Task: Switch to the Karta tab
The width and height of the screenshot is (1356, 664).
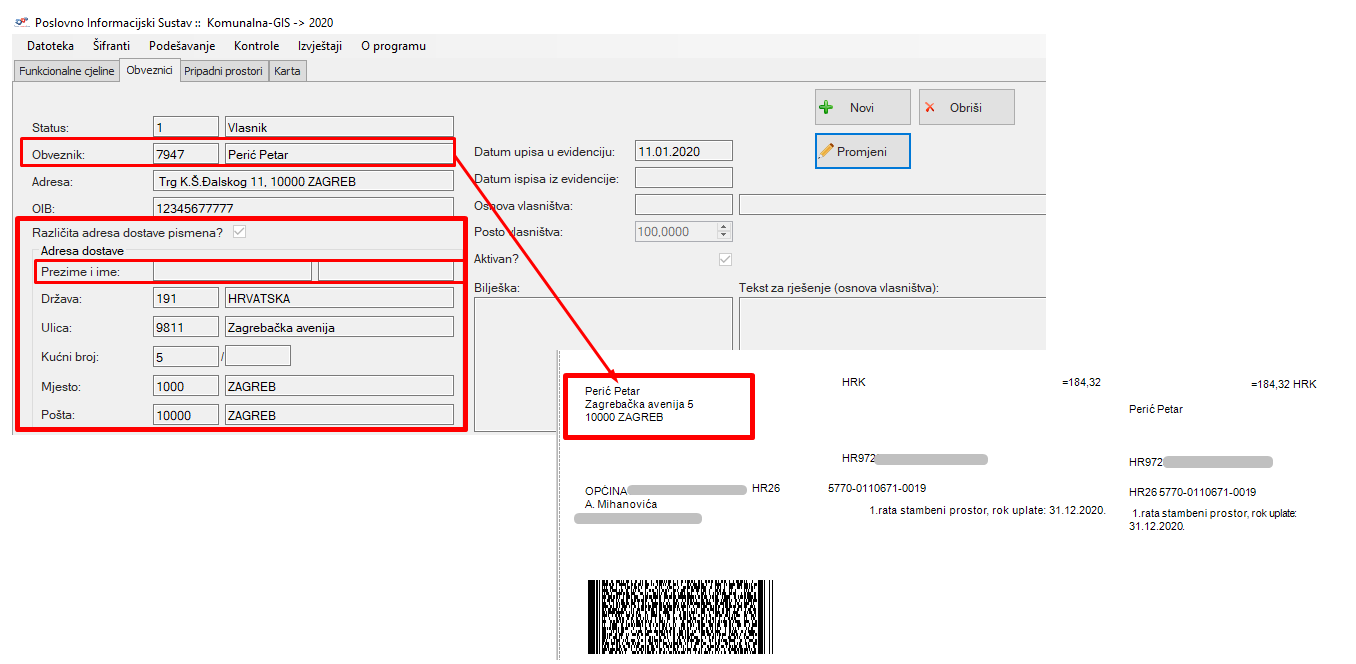Action: click(x=287, y=72)
